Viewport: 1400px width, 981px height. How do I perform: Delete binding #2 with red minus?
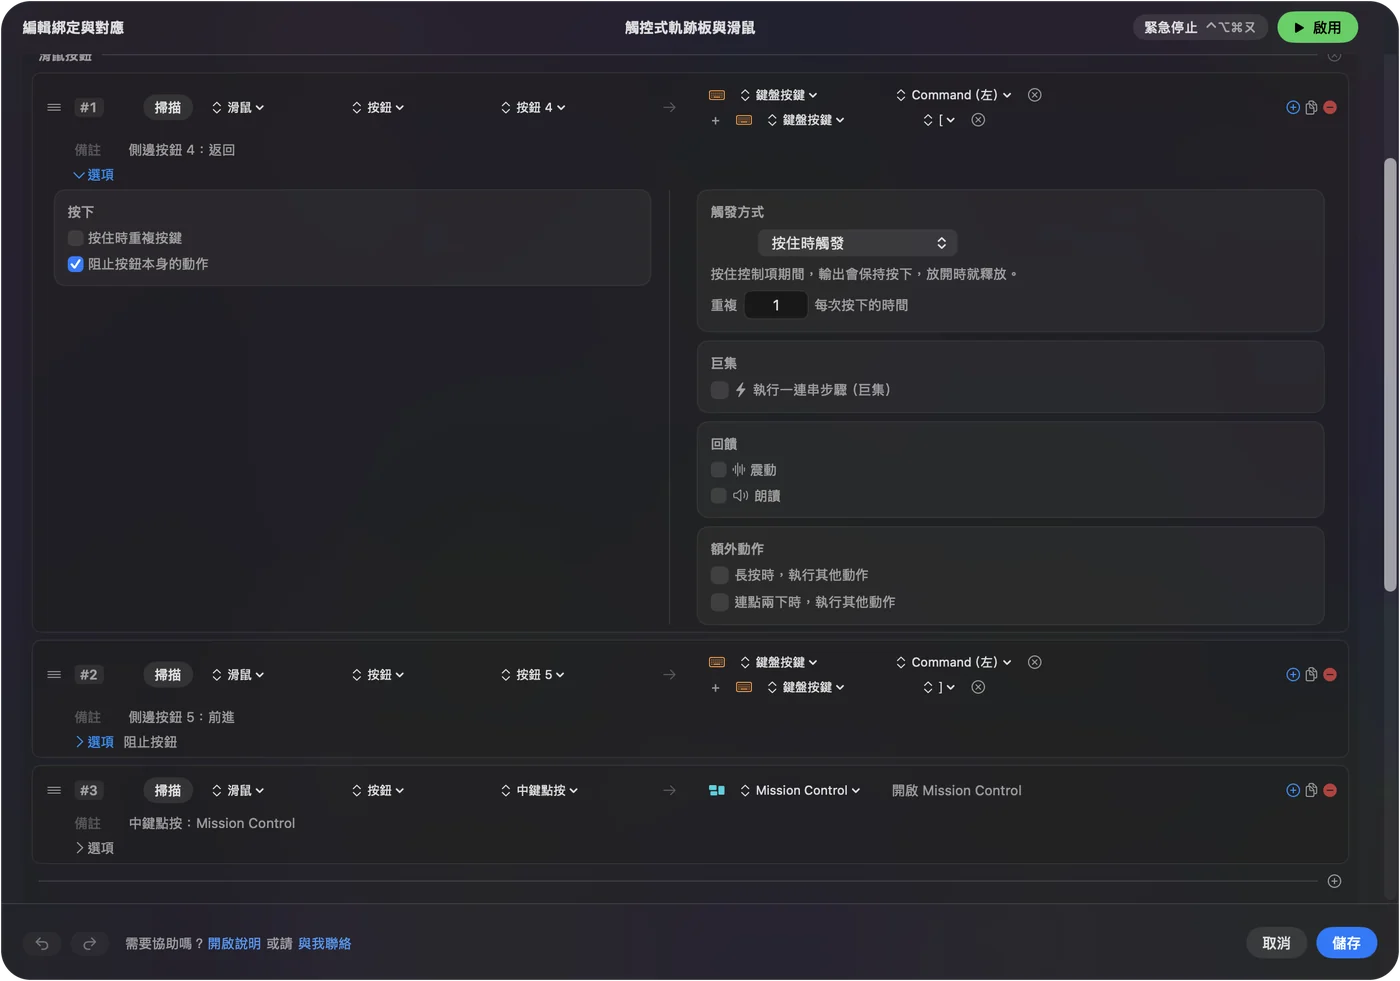click(x=1330, y=675)
